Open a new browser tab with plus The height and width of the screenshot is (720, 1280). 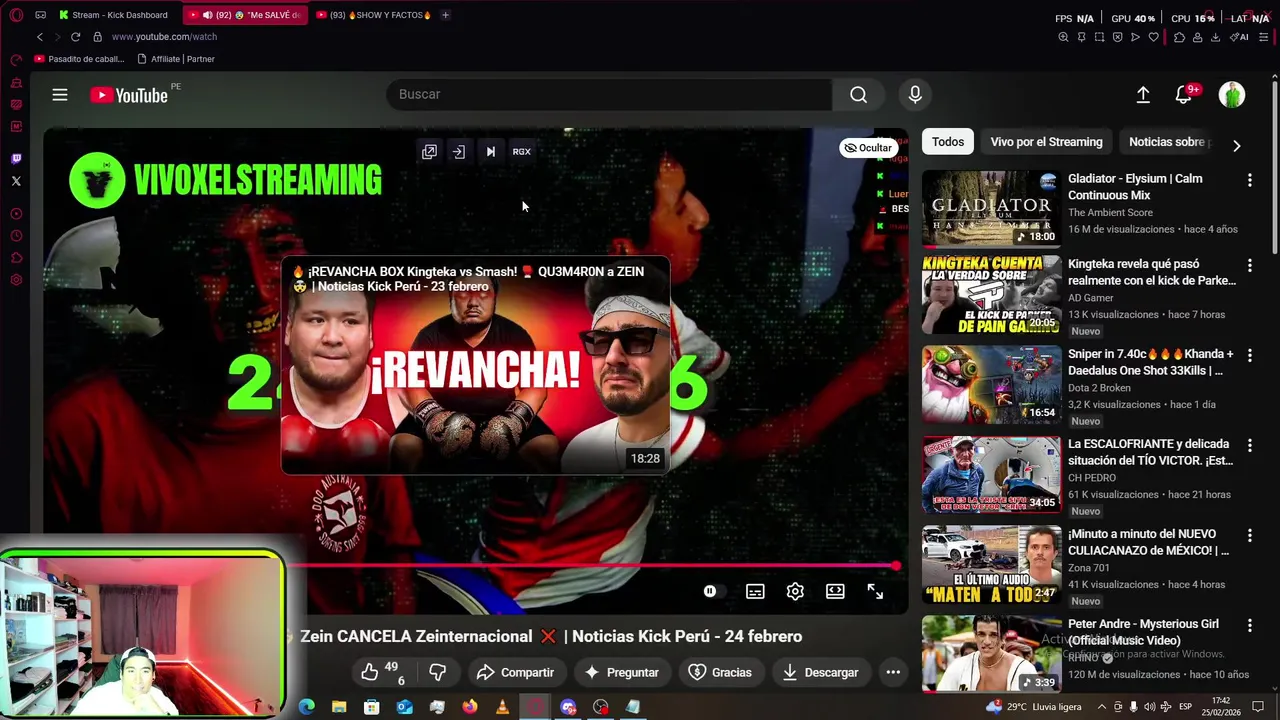(445, 15)
